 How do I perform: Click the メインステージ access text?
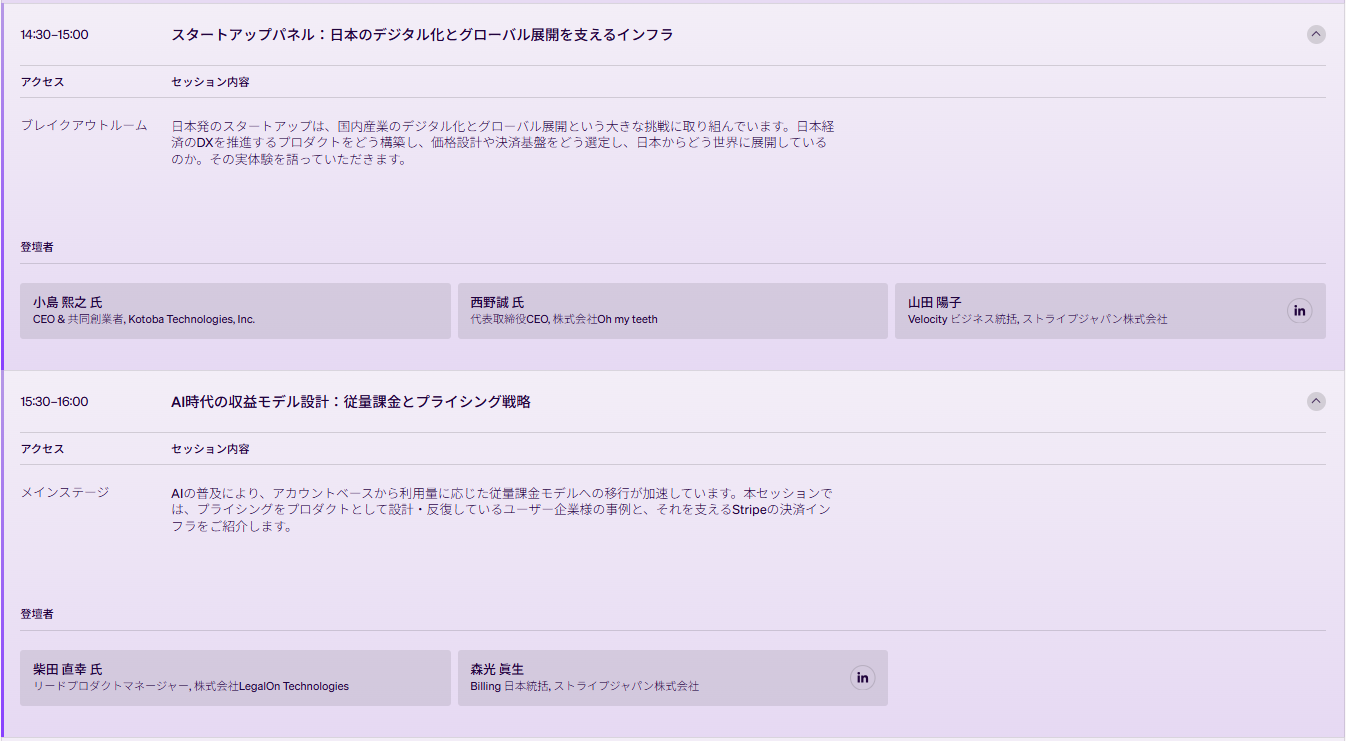[x=65, y=492]
